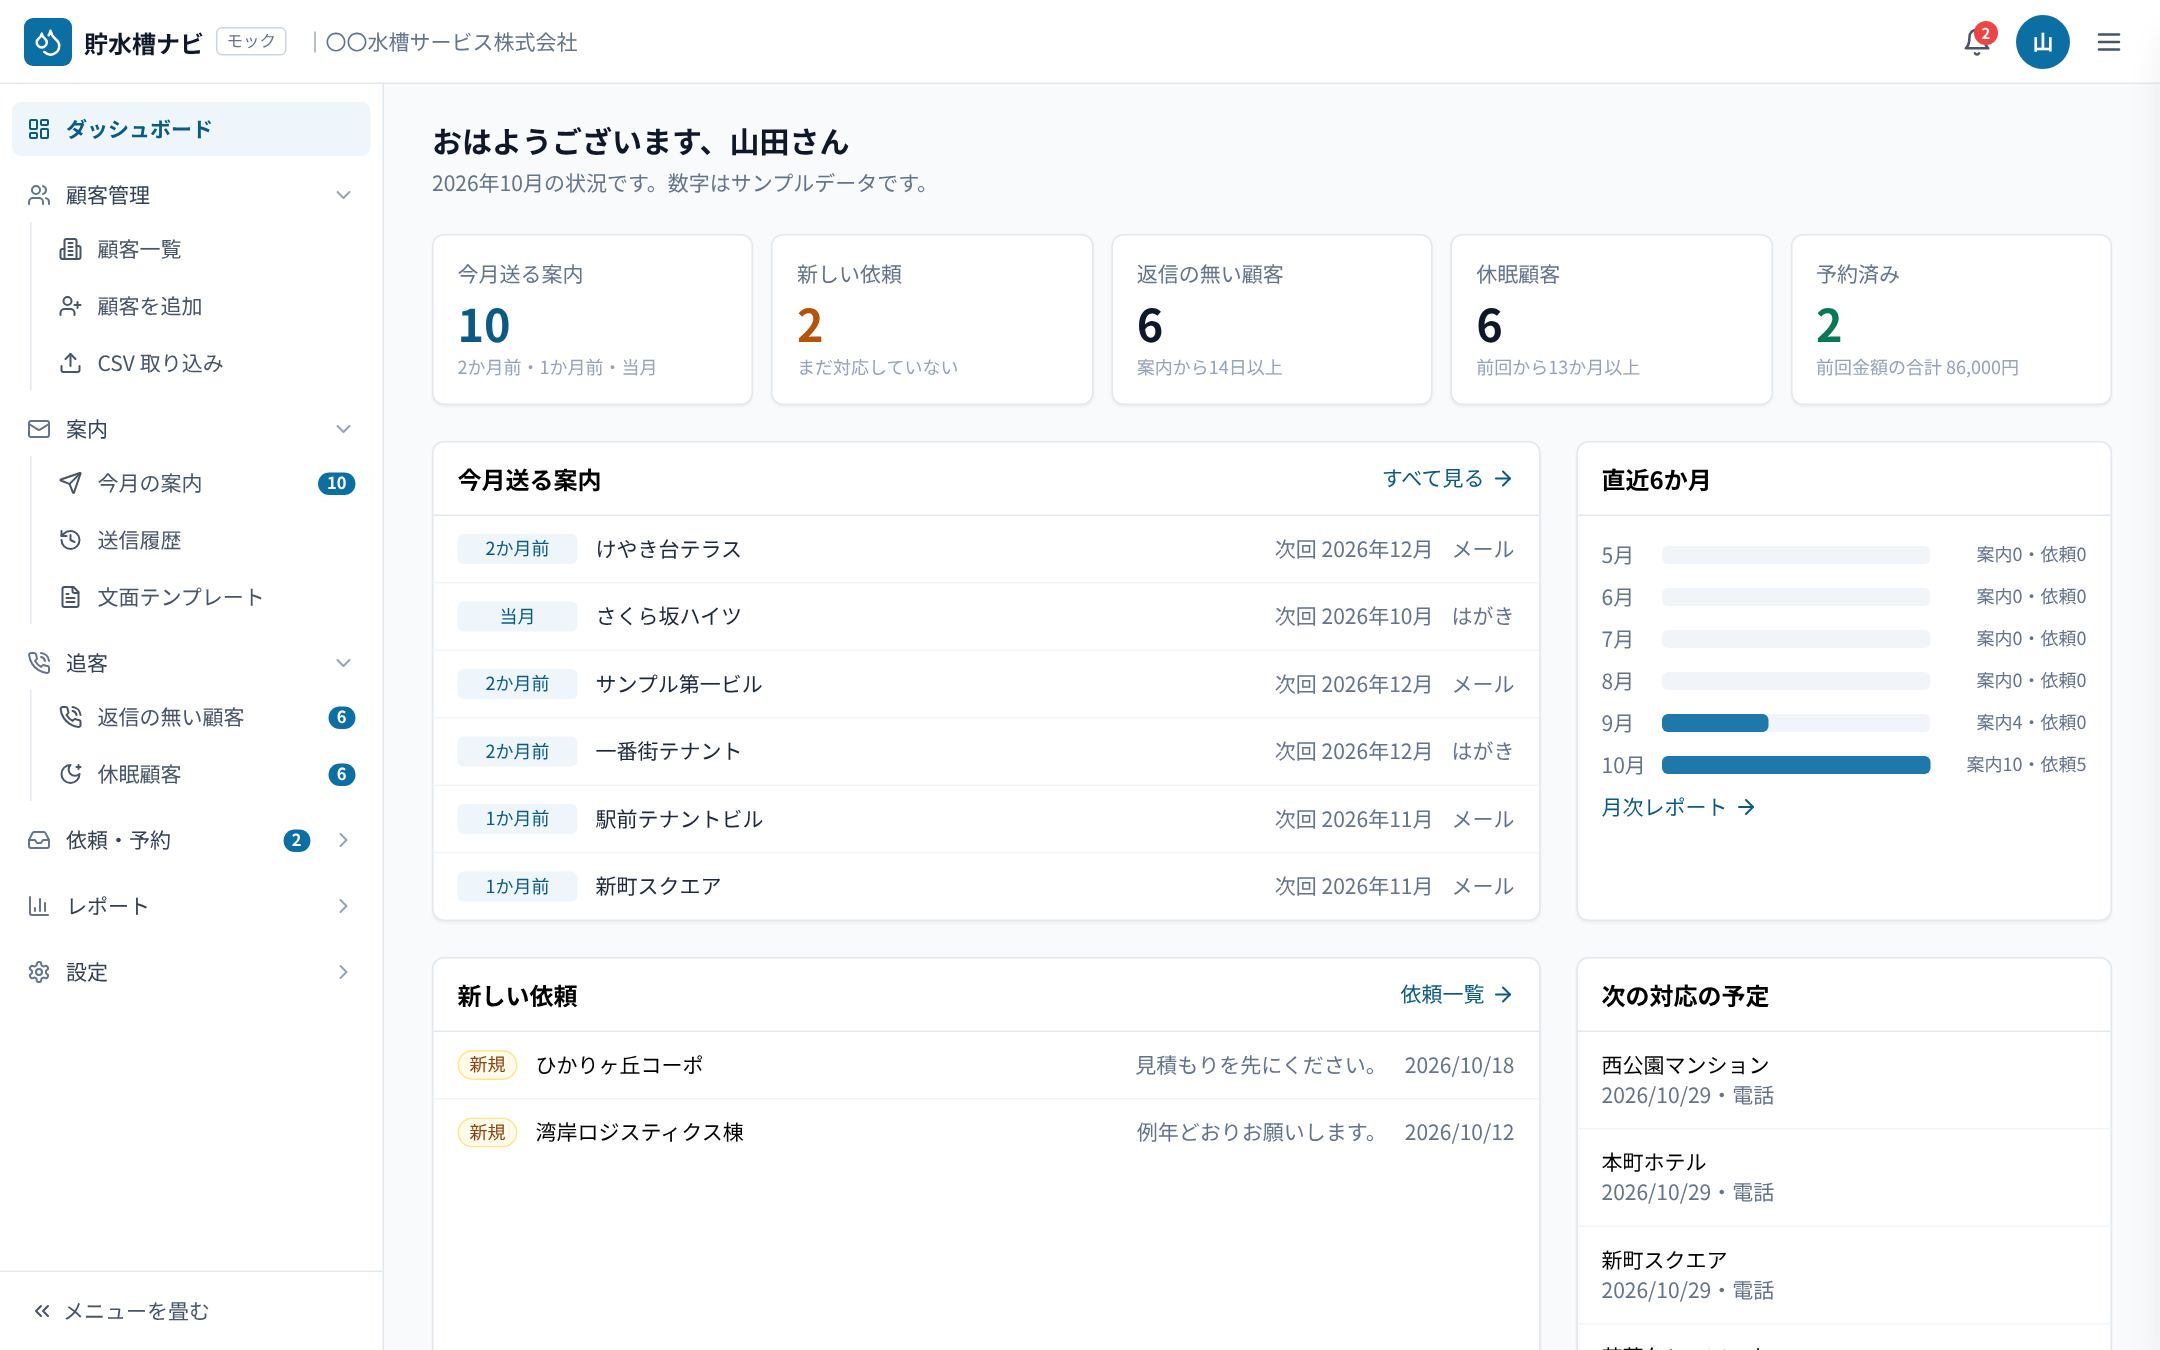2160x1350 pixels.
Task: Click the レポート bar chart icon
Action: pos(39,906)
